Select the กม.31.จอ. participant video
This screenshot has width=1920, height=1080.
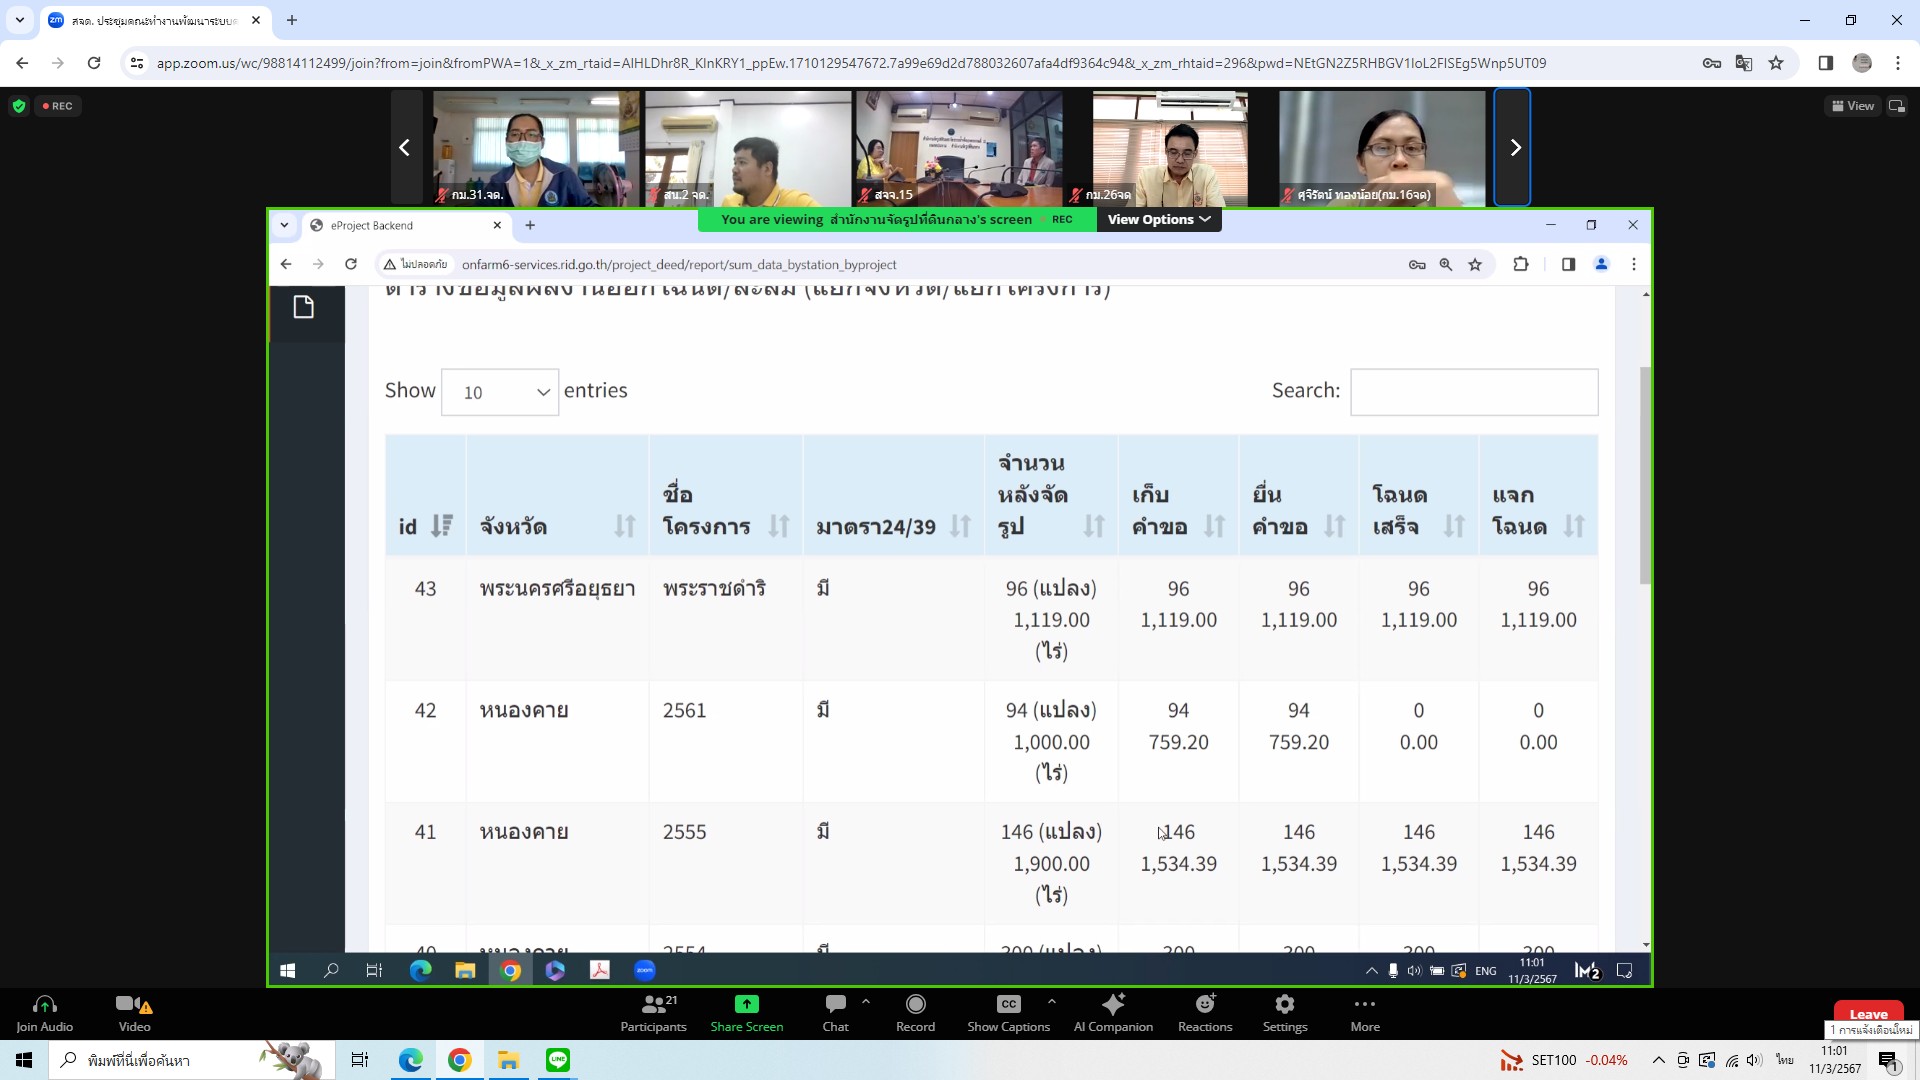coord(536,148)
